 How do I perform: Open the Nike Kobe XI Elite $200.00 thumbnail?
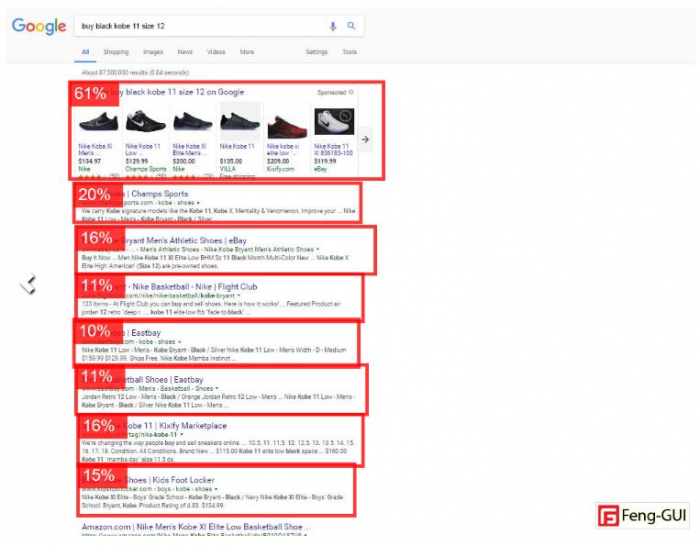pyautogui.click(x=192, y=121)
